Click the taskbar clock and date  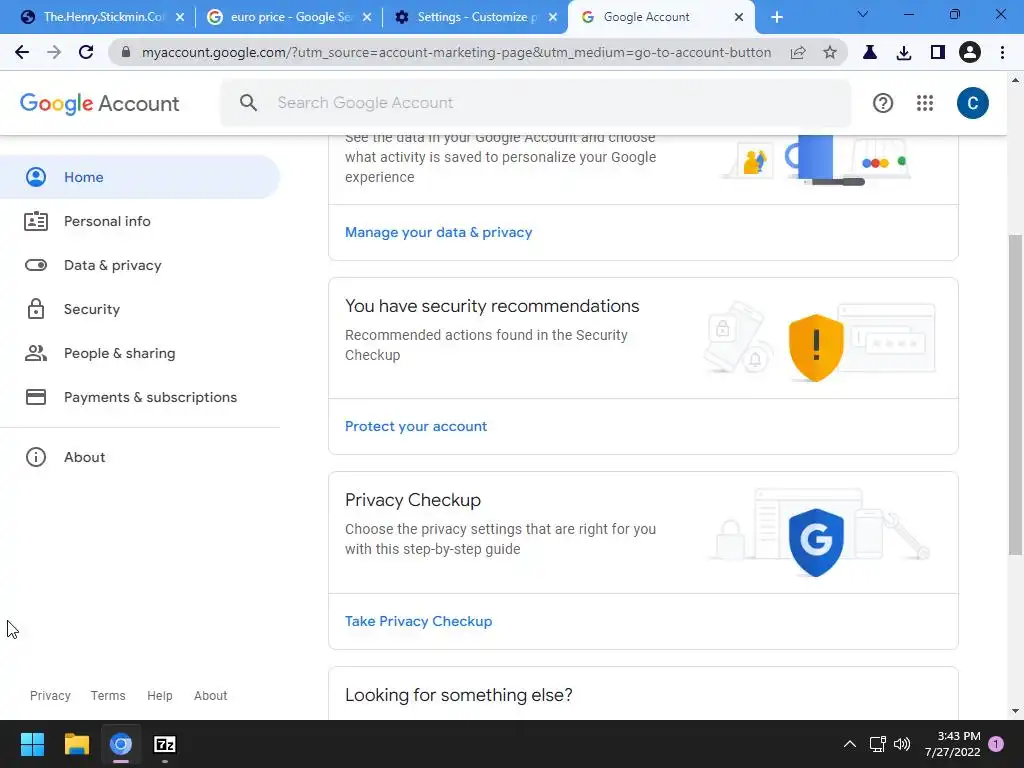(x=952, y=744)
